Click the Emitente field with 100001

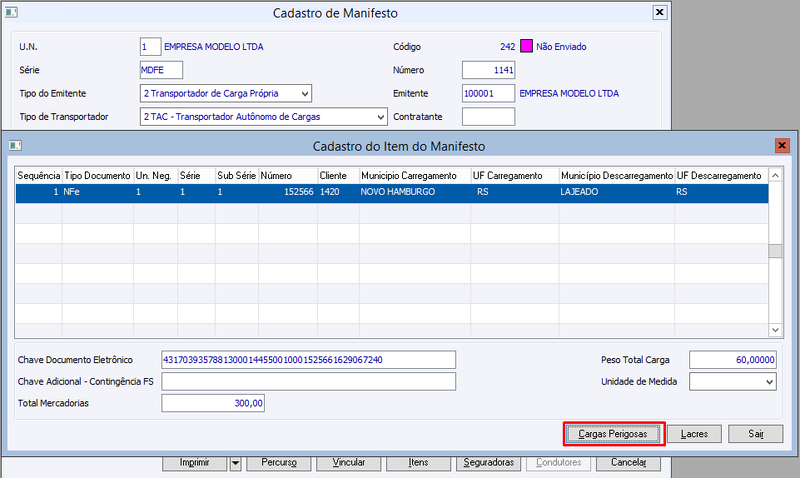(488, 93)
